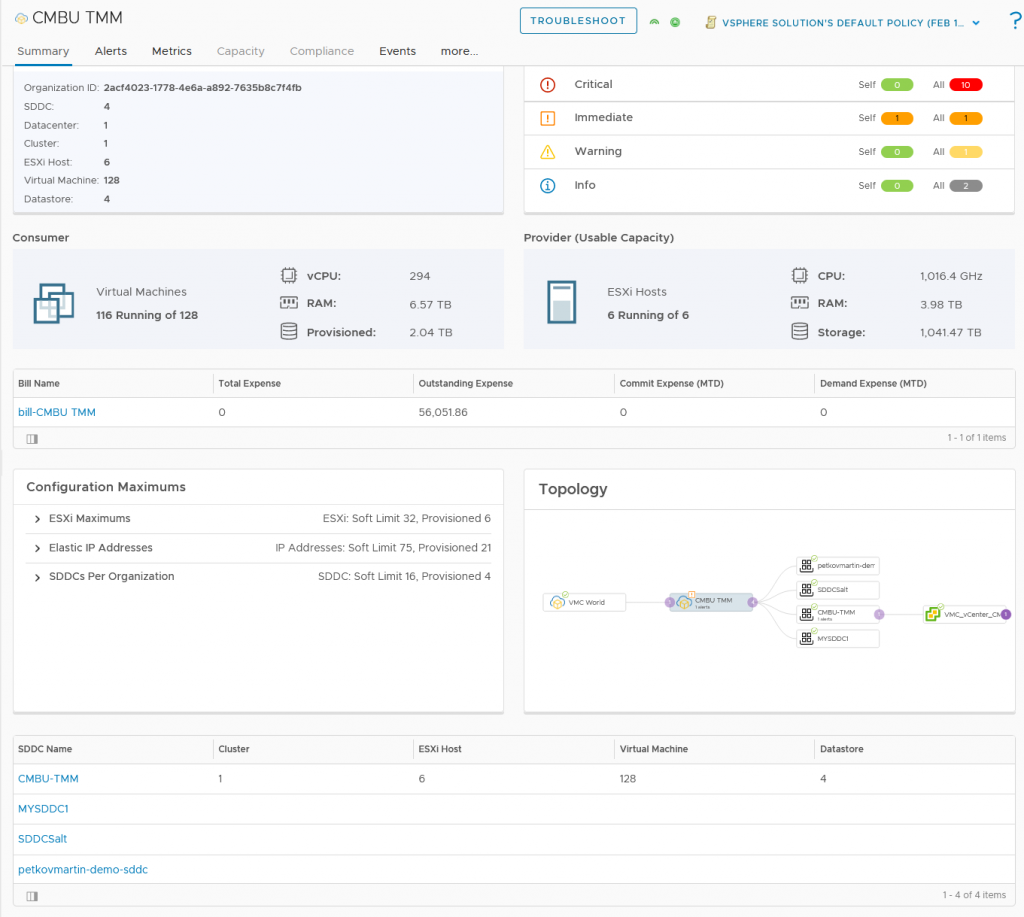Screen dimensions: 1024x917
Task: Open the vSphere default policy dropdown
Action: (x=975, y=22)
